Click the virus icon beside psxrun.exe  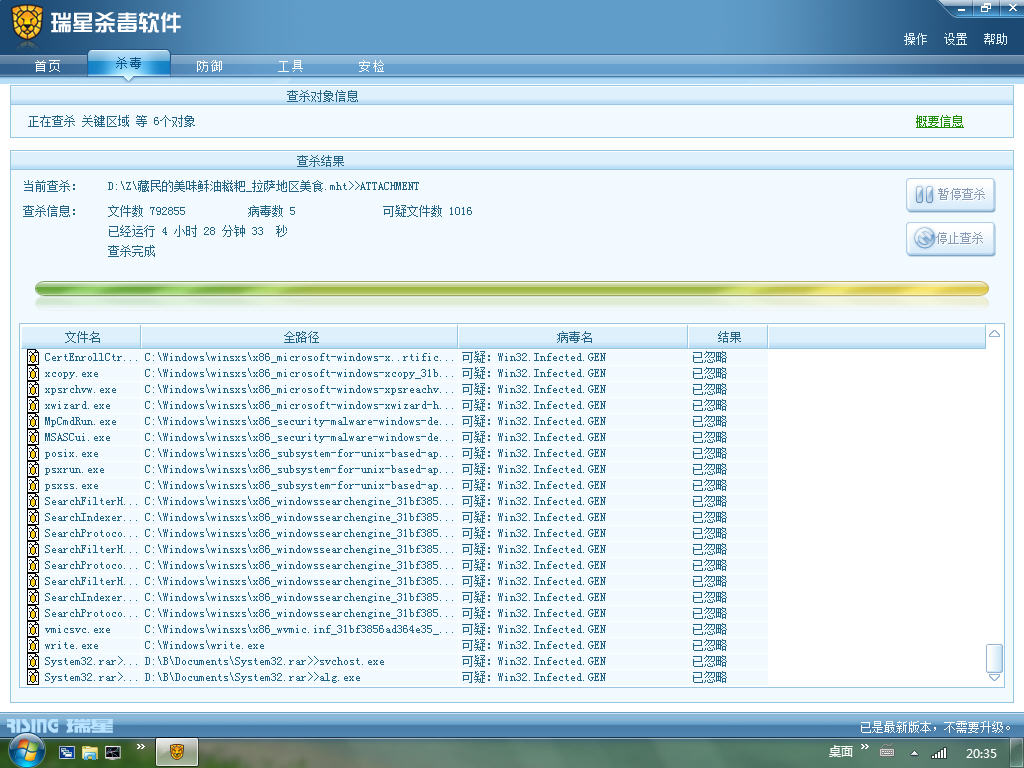coord(33,470)
